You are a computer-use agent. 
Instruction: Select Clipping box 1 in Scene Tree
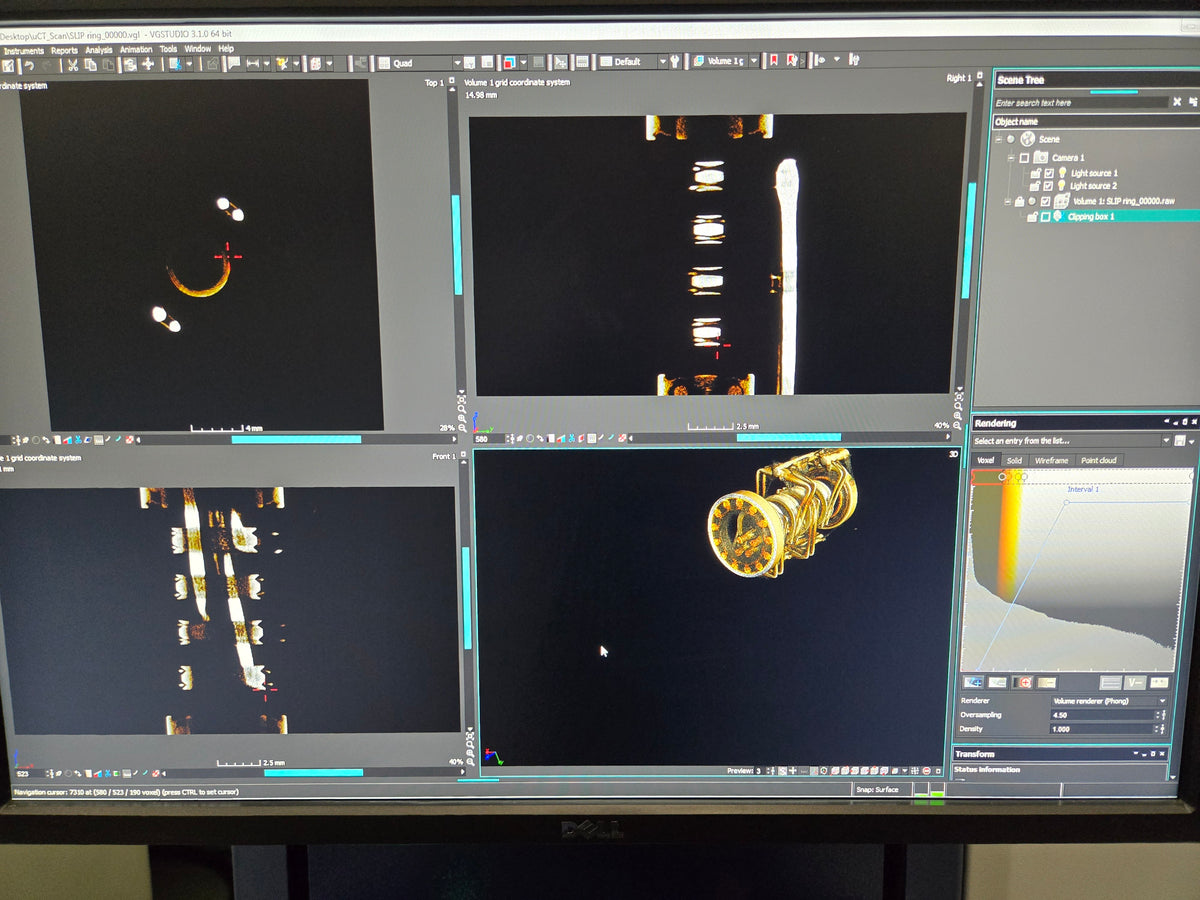[1091, 216]
